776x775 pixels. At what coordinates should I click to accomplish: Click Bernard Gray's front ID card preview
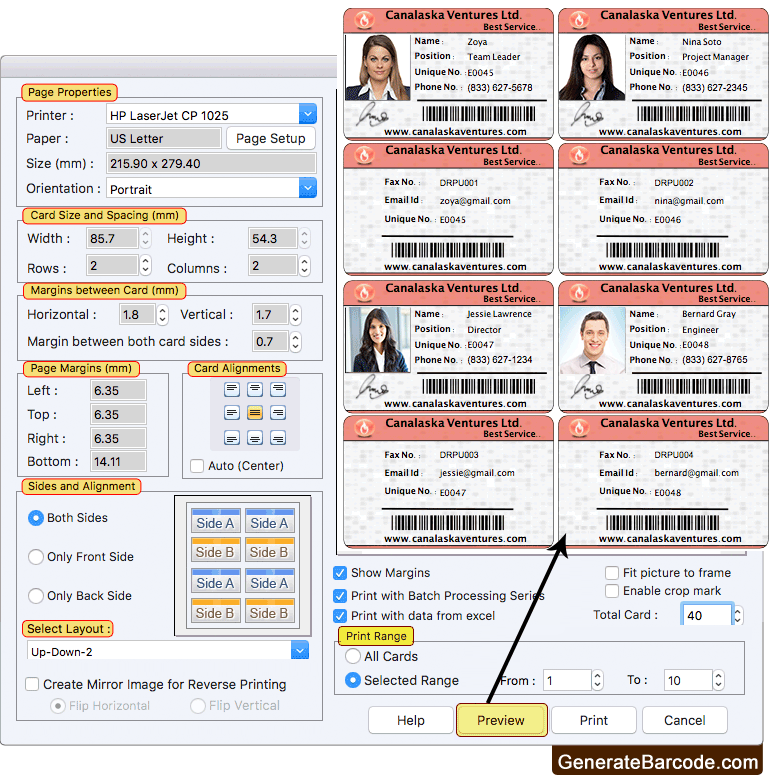(x=664, y=346)
